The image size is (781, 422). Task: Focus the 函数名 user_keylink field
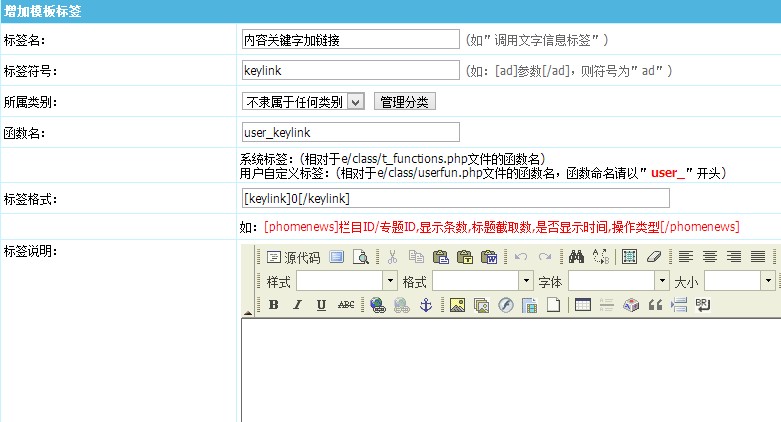350,132
